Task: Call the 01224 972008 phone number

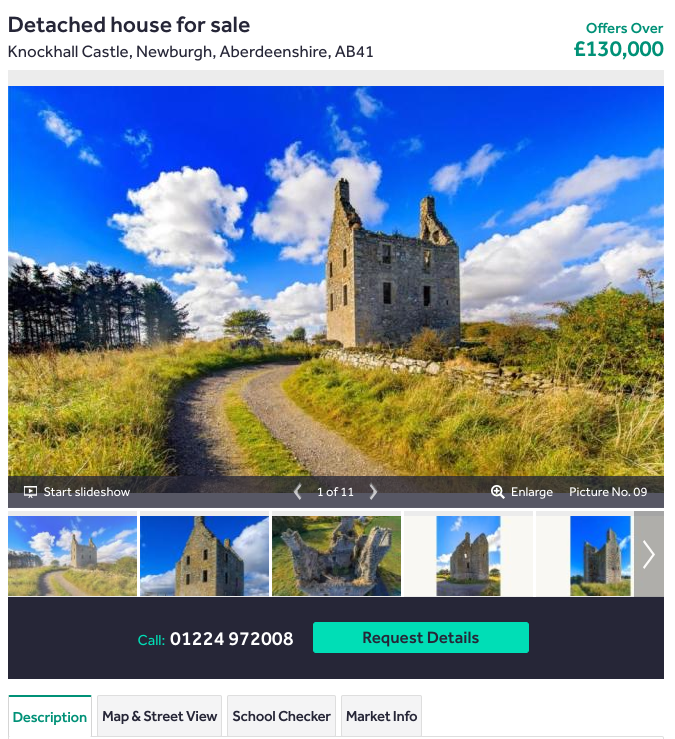Action: point(231,639)
